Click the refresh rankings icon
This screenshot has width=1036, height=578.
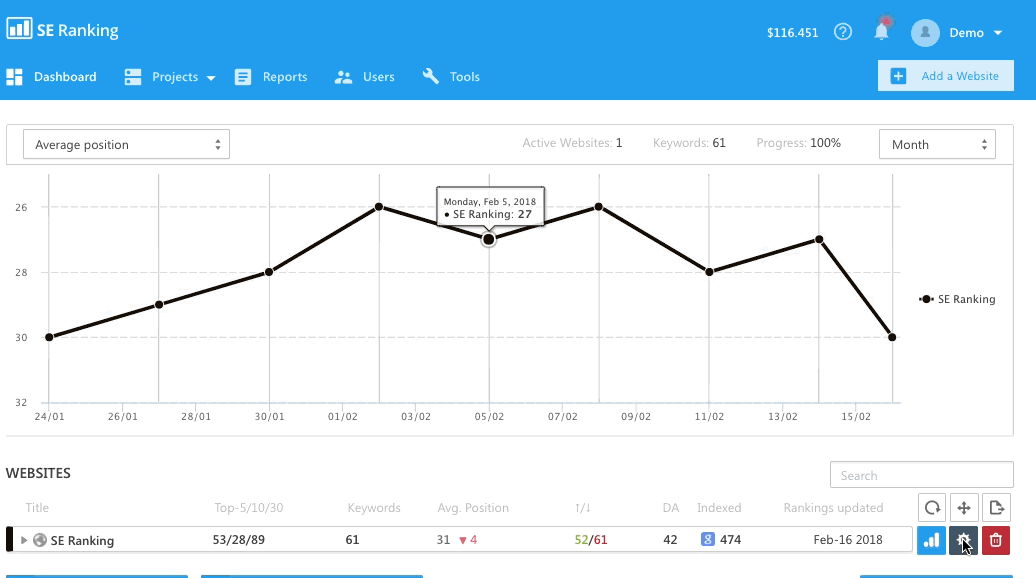(932, 507)
